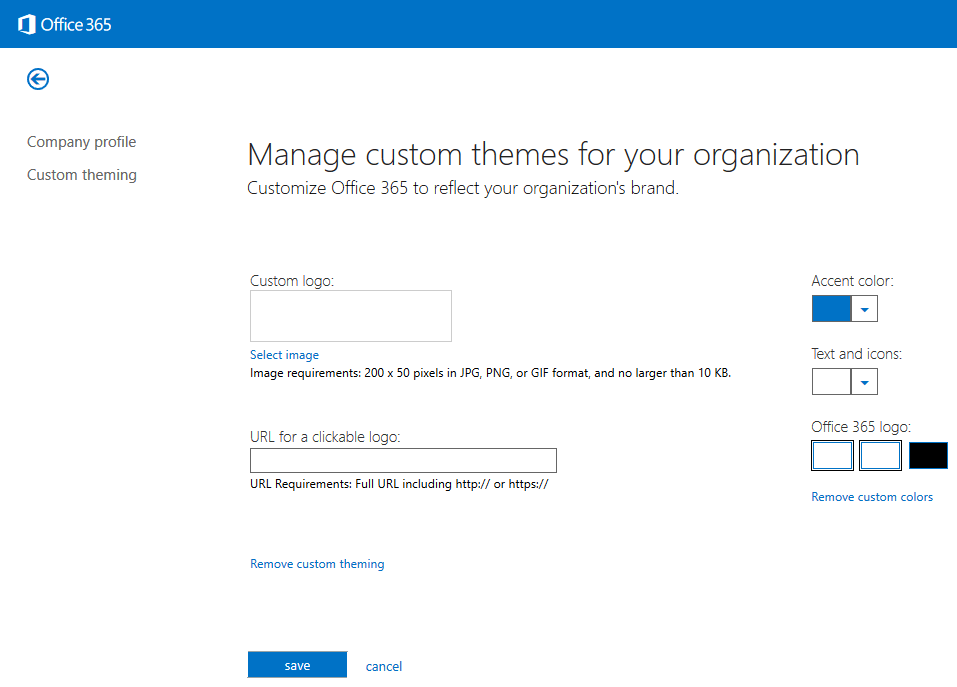Select the black Office 365 logo swatch
The image size is (957, 687).
pos(928,456)
